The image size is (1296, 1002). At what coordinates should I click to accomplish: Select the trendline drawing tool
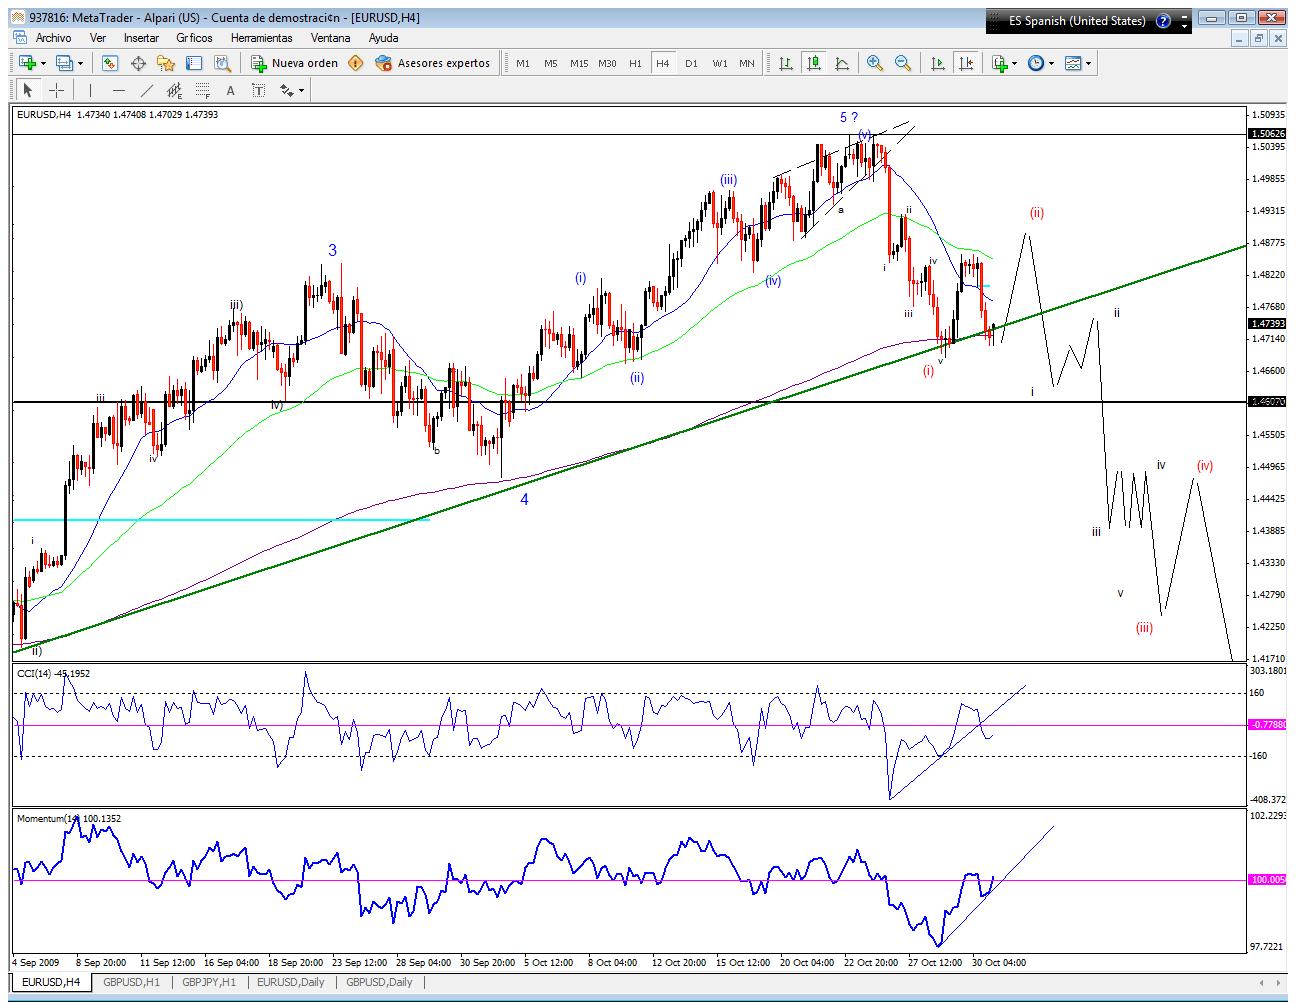(146, 90)
